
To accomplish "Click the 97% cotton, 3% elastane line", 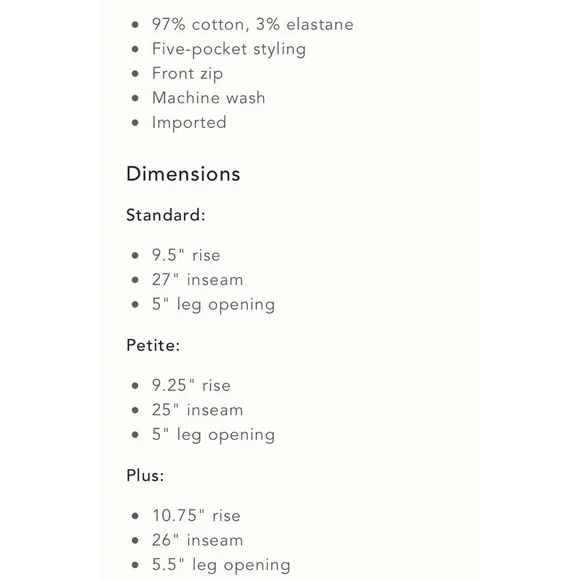I will pos(253,24).
